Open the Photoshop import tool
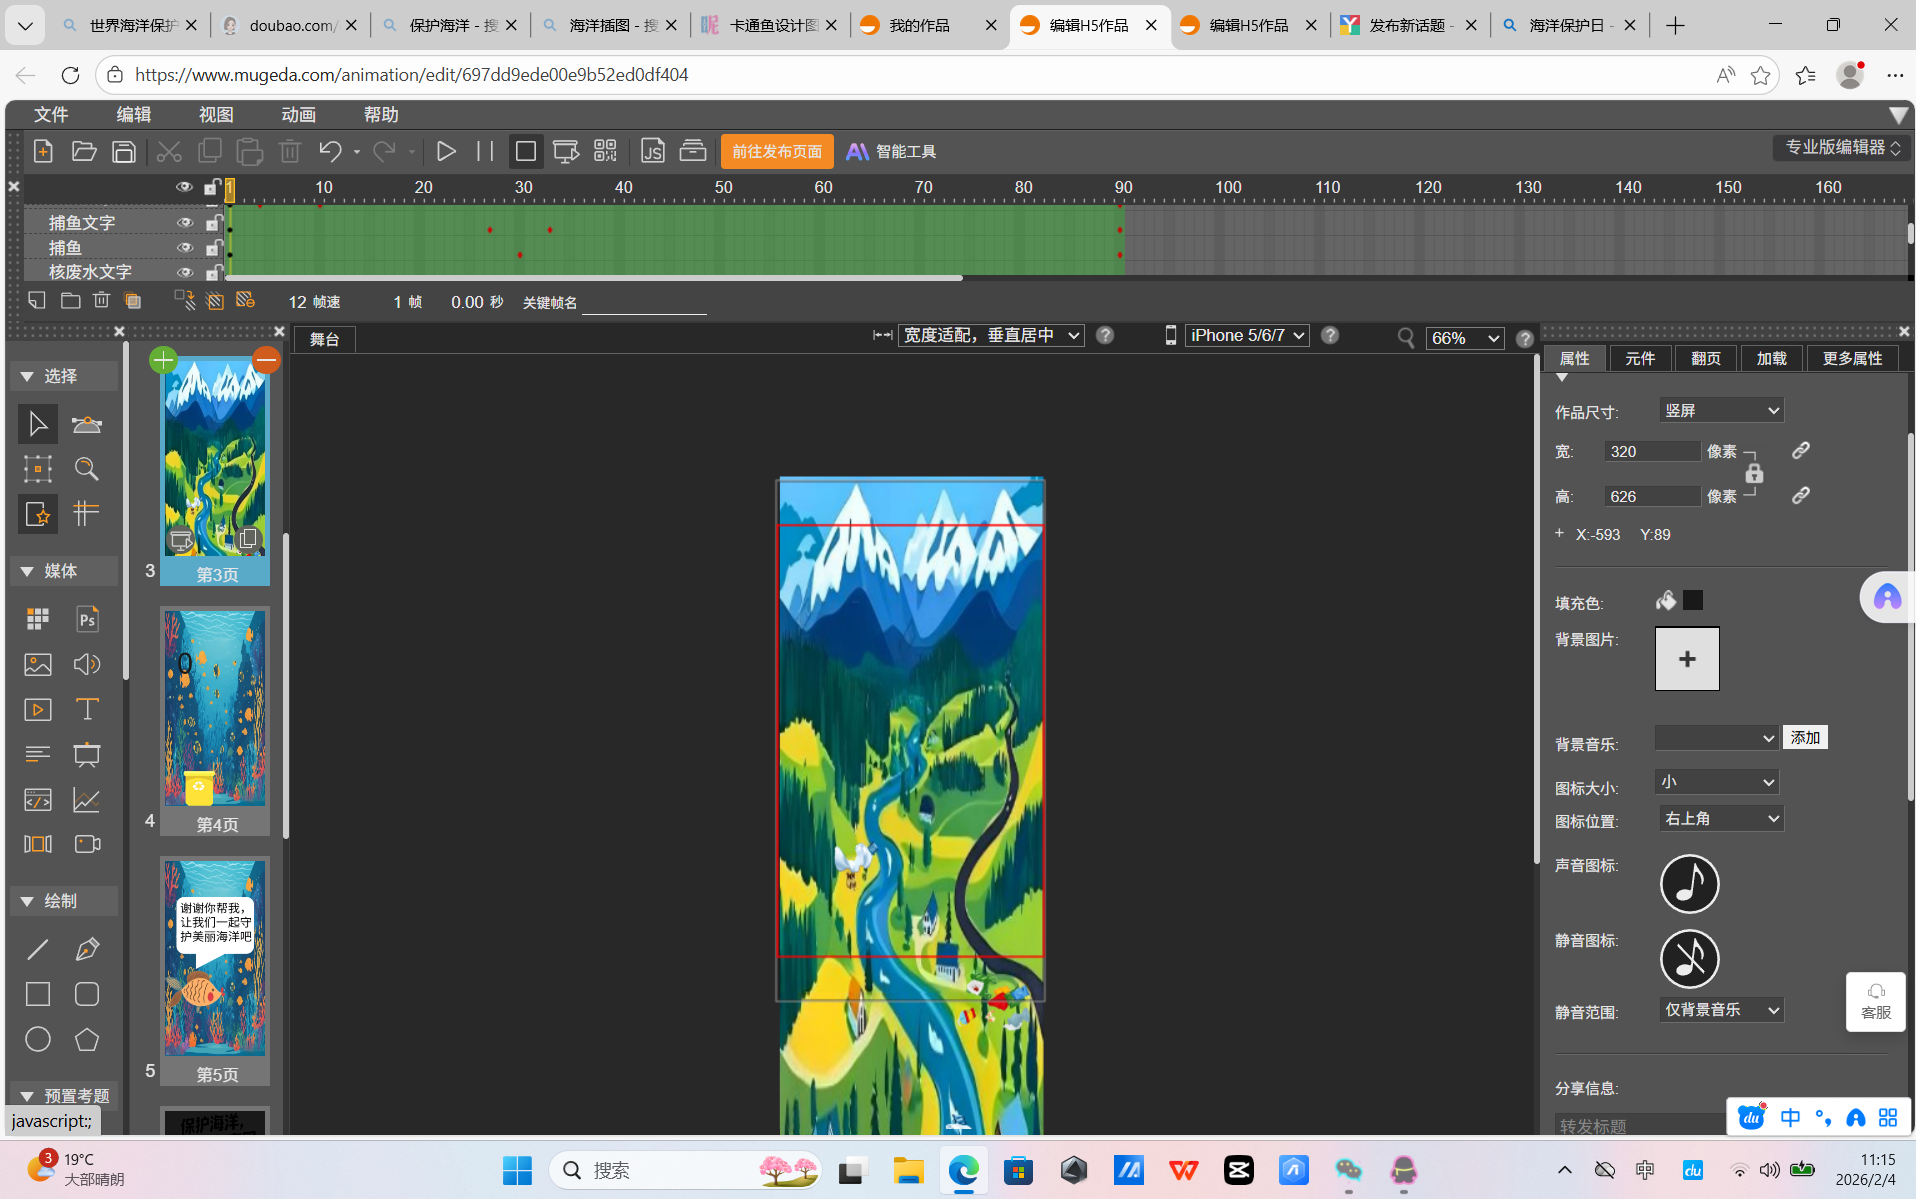The height and width of the screenshot is (1199, 1916). pyautogui.click(x=87, y=619)
